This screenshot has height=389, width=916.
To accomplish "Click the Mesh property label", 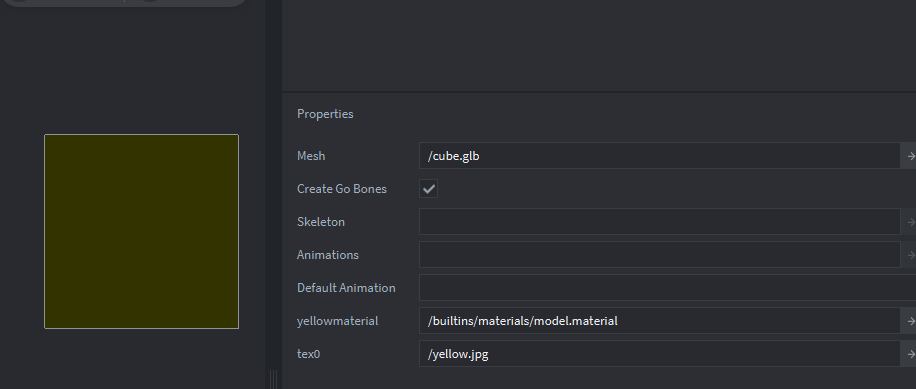I will pos(311,156).
